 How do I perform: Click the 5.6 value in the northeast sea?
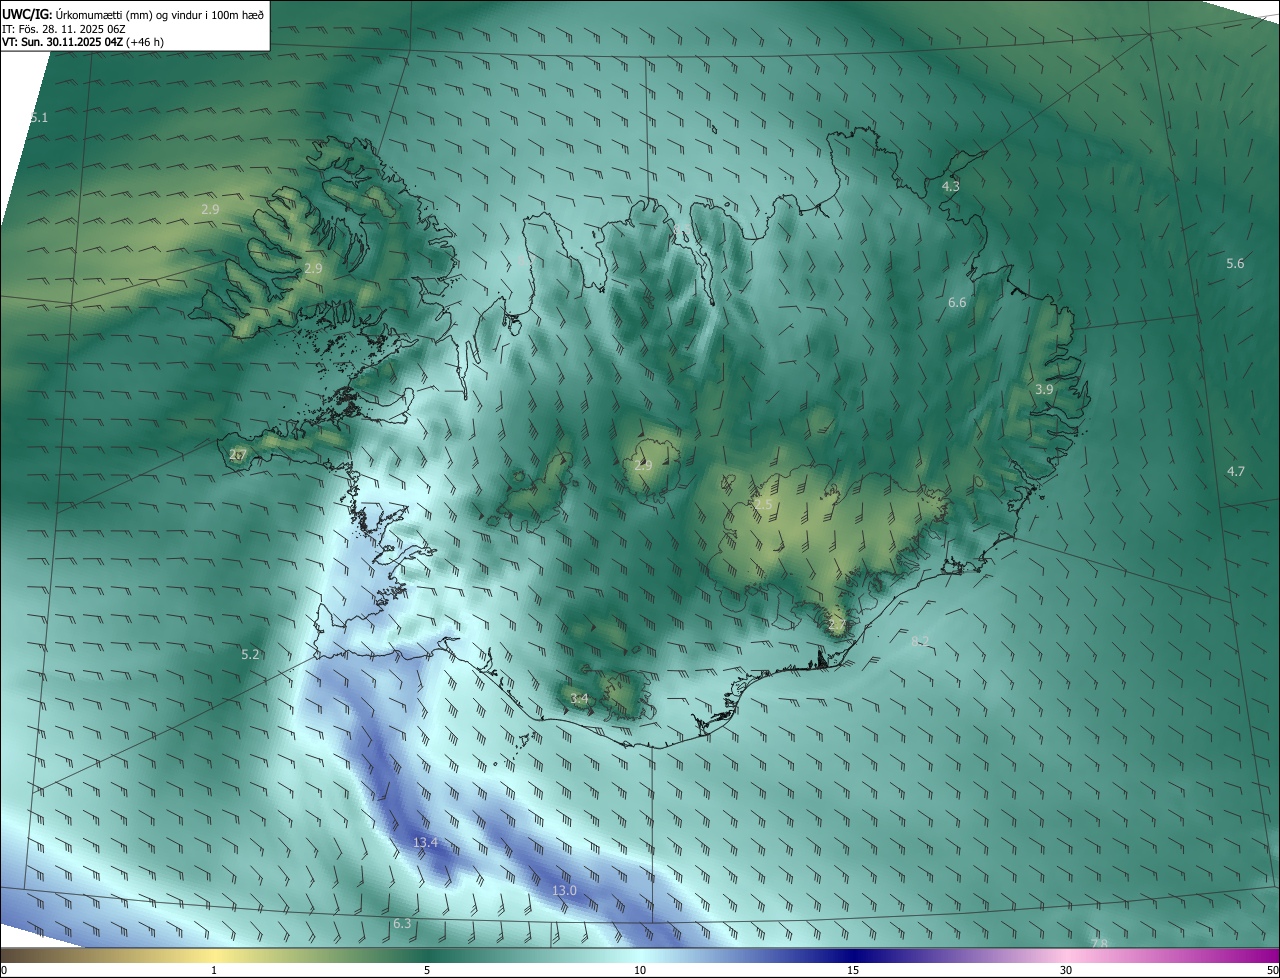tap(1235, 264)
